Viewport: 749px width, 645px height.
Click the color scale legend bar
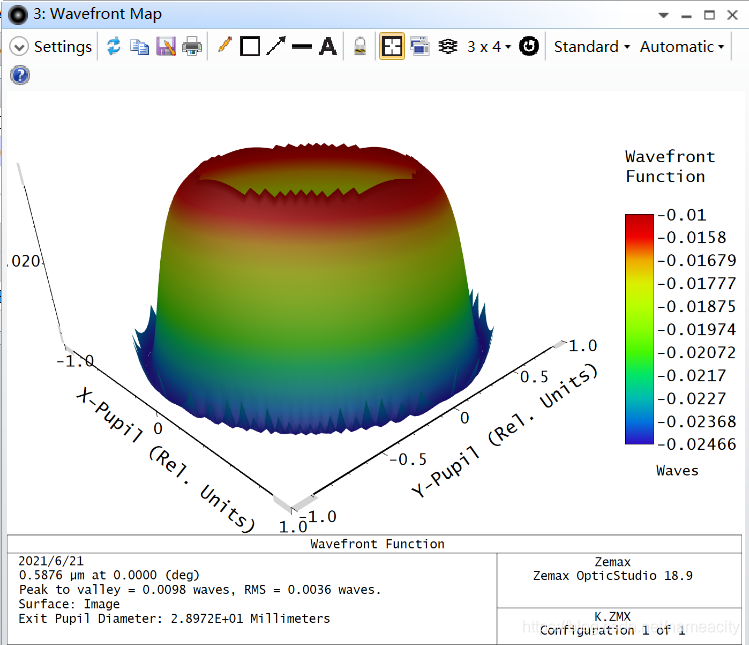pos(639,329)
